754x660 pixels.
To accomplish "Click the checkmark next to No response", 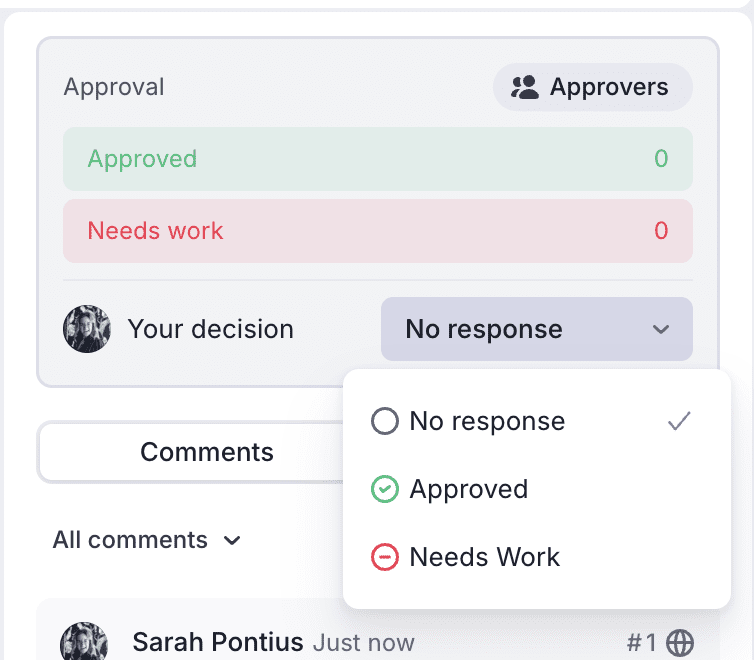I will point(679,421).
